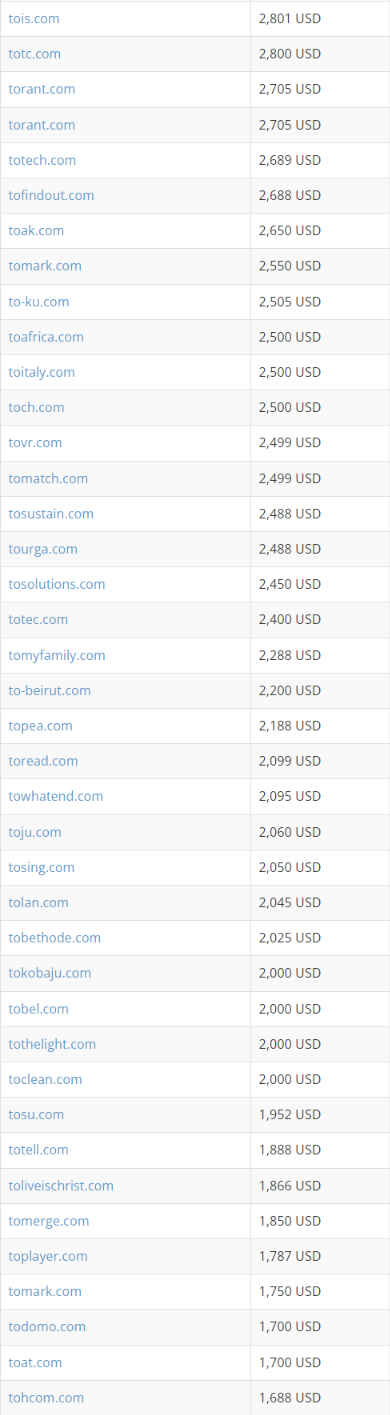
Task: Open toplayer.com domain page
Action: click(48, 1256)
